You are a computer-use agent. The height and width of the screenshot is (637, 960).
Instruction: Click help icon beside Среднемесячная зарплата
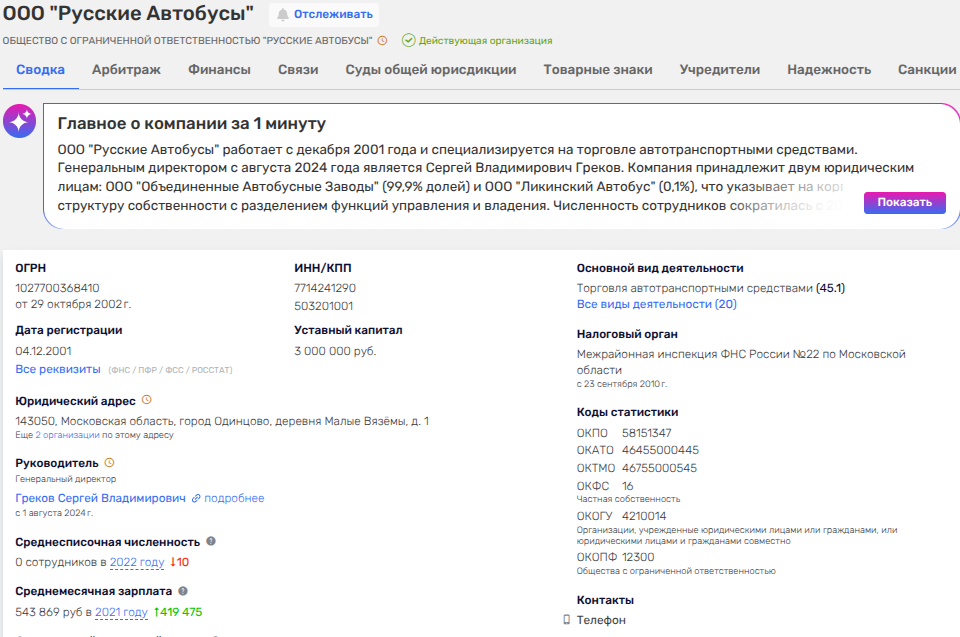[183, 591]
